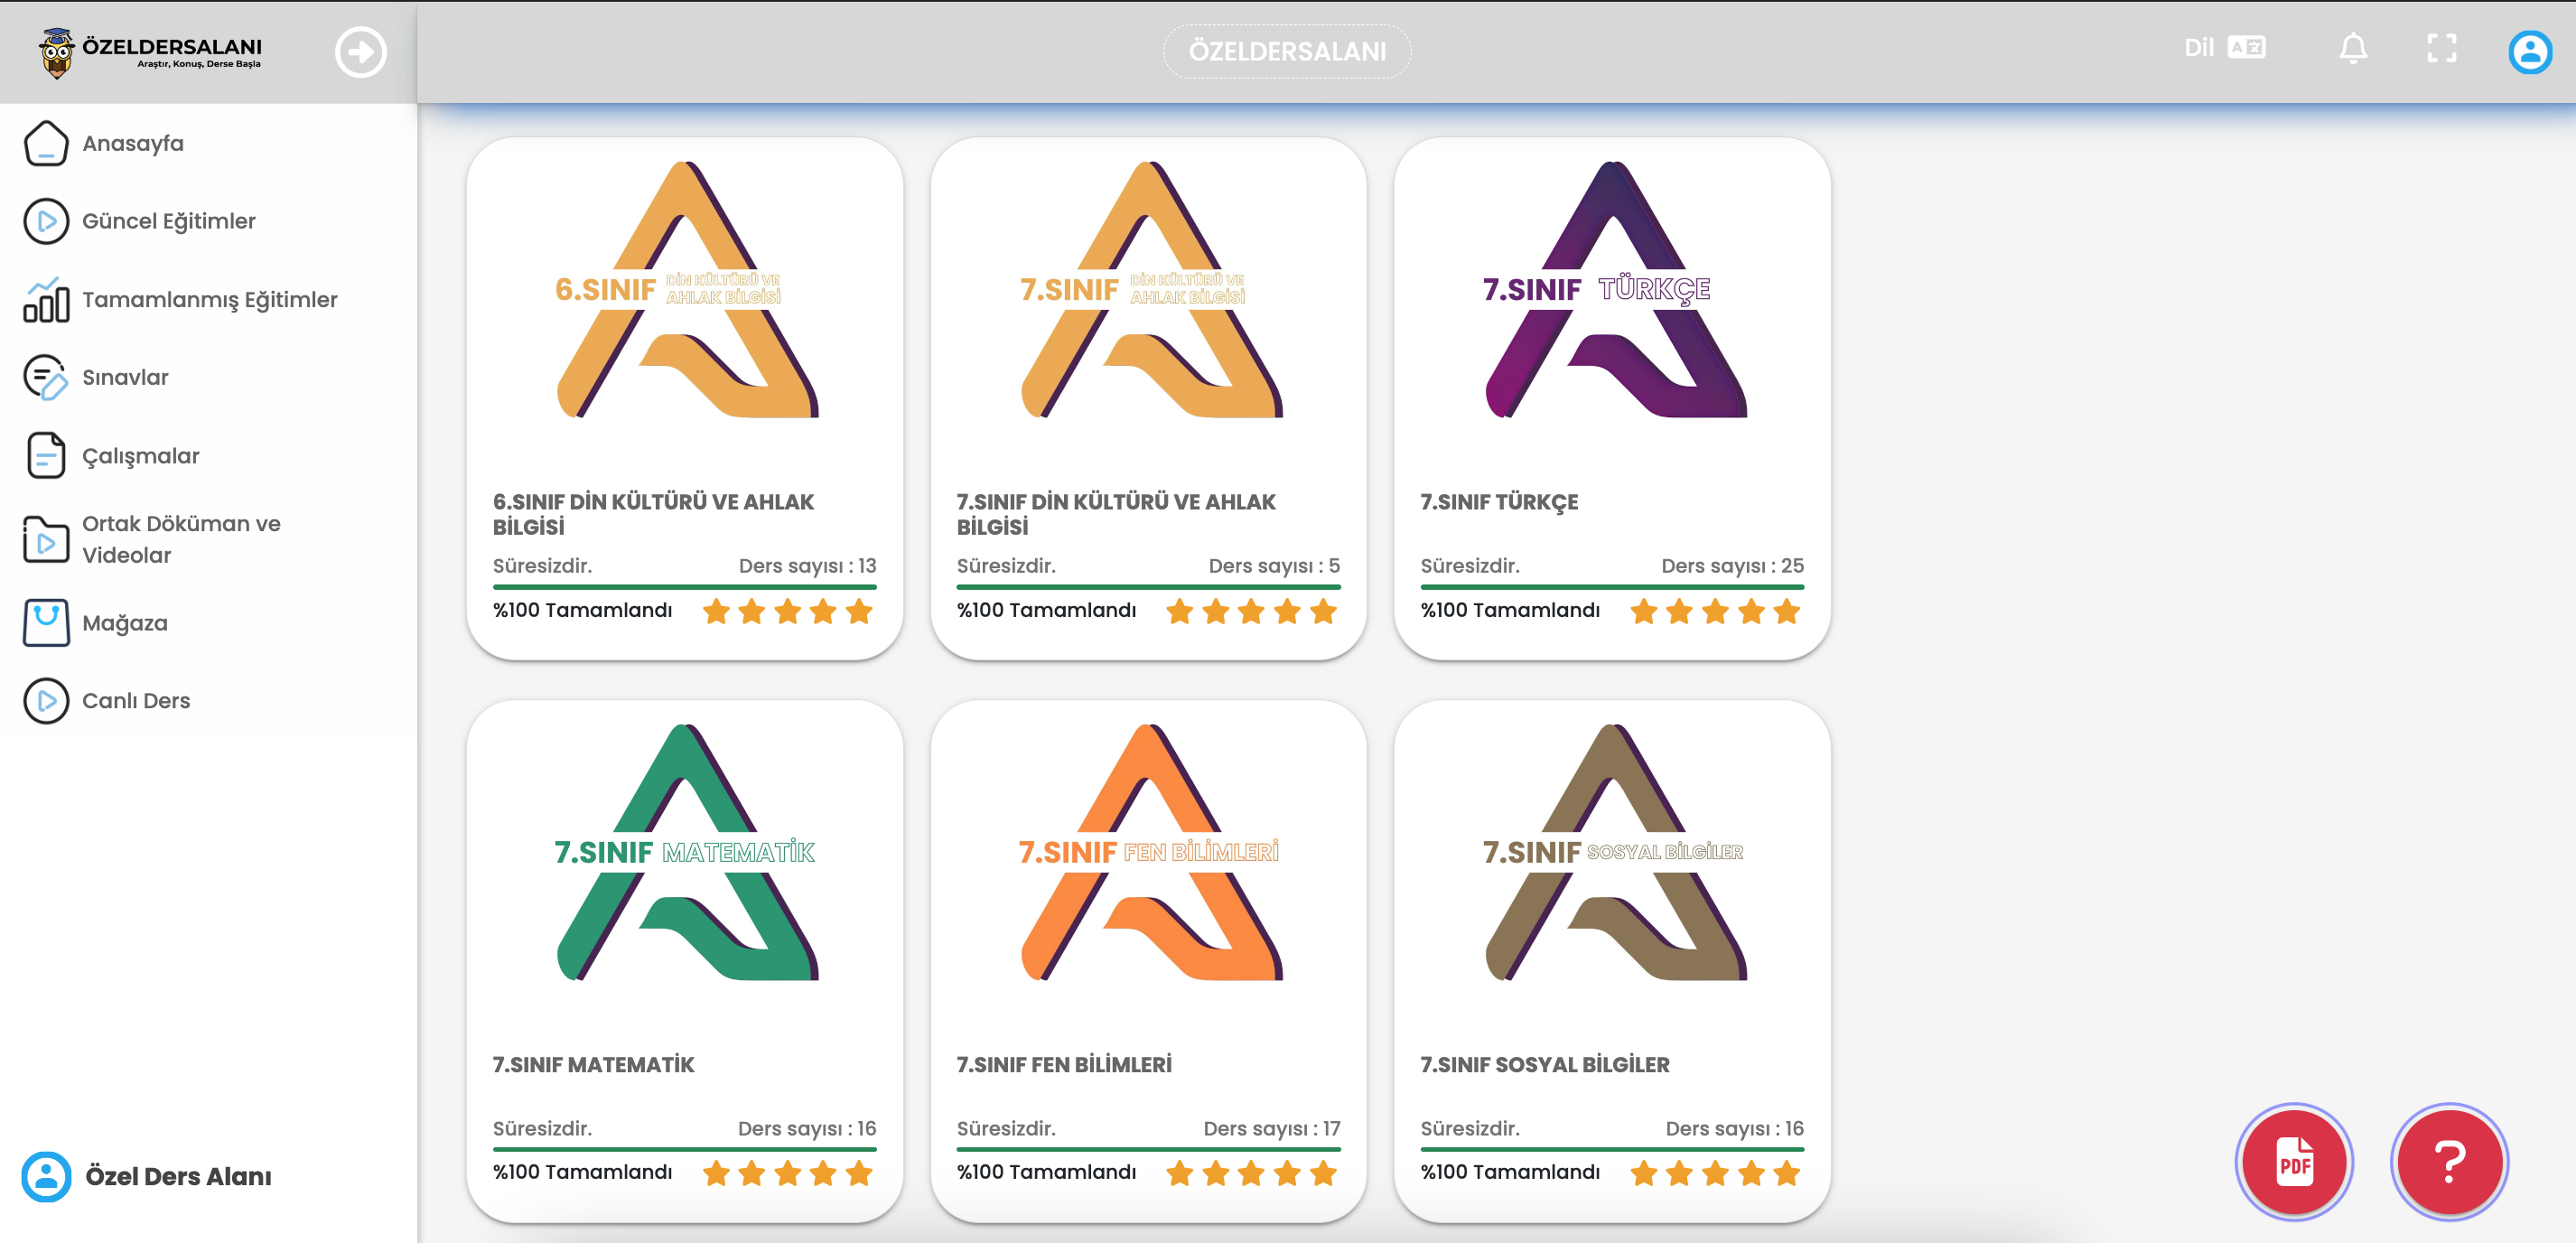The image size is (2576, 1243).
Task: Open Canlı Ders from sidebar
Action: point(135,701)
